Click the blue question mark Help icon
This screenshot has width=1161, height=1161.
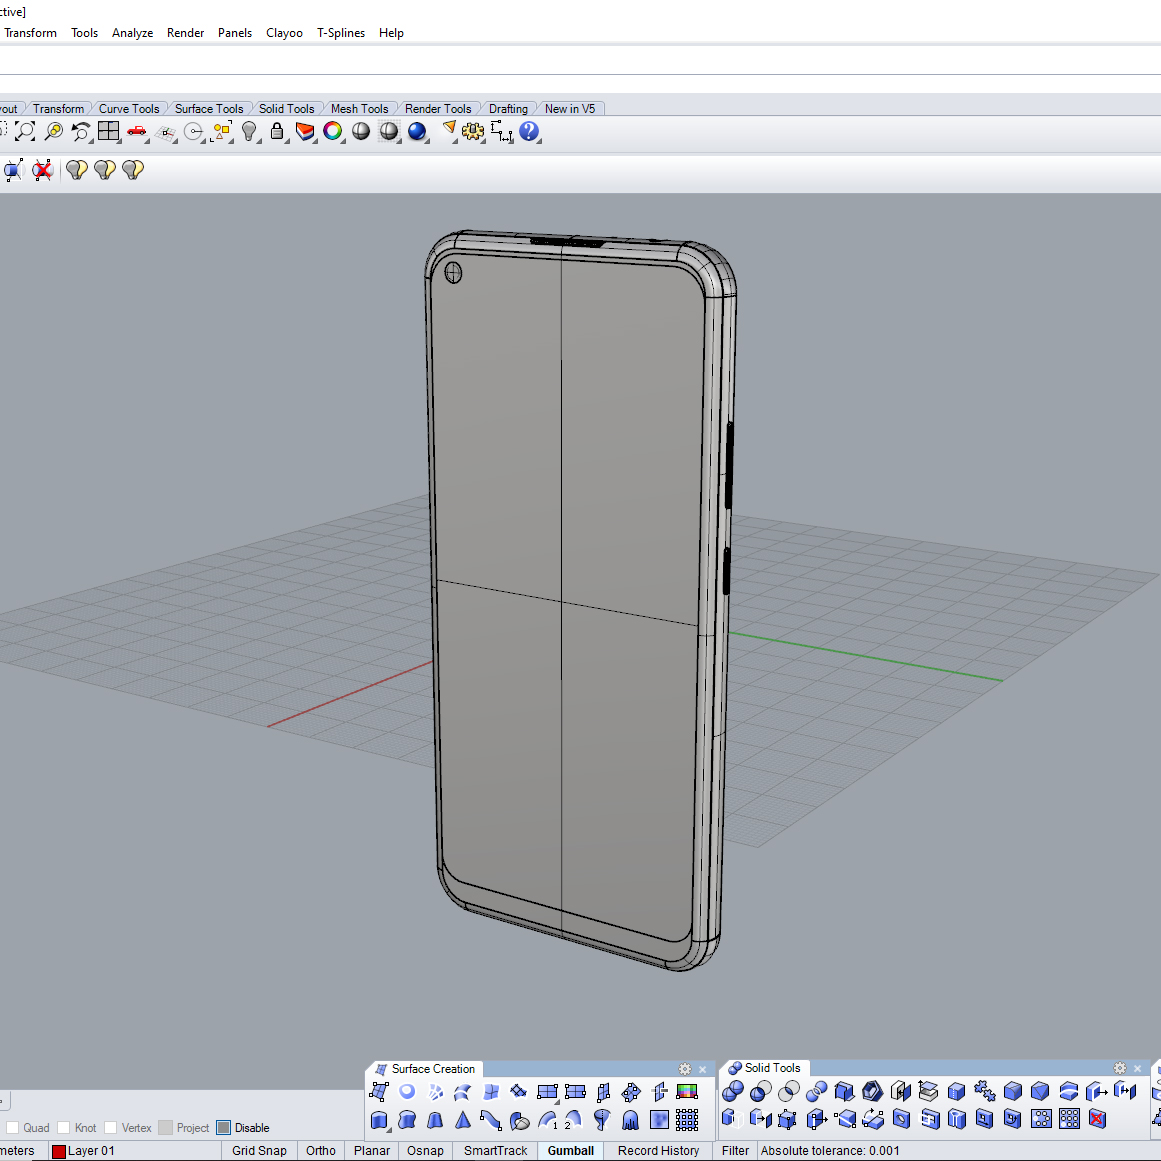pos(529,131)
